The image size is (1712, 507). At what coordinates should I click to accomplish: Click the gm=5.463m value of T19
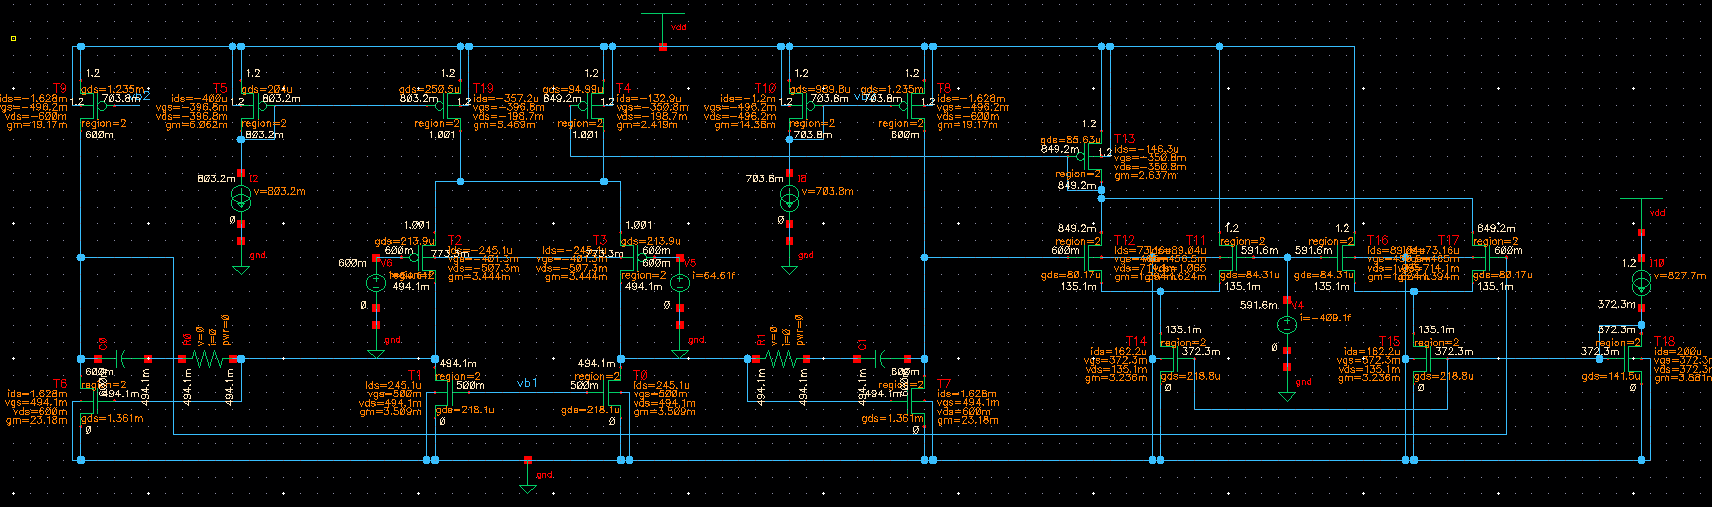504,126
